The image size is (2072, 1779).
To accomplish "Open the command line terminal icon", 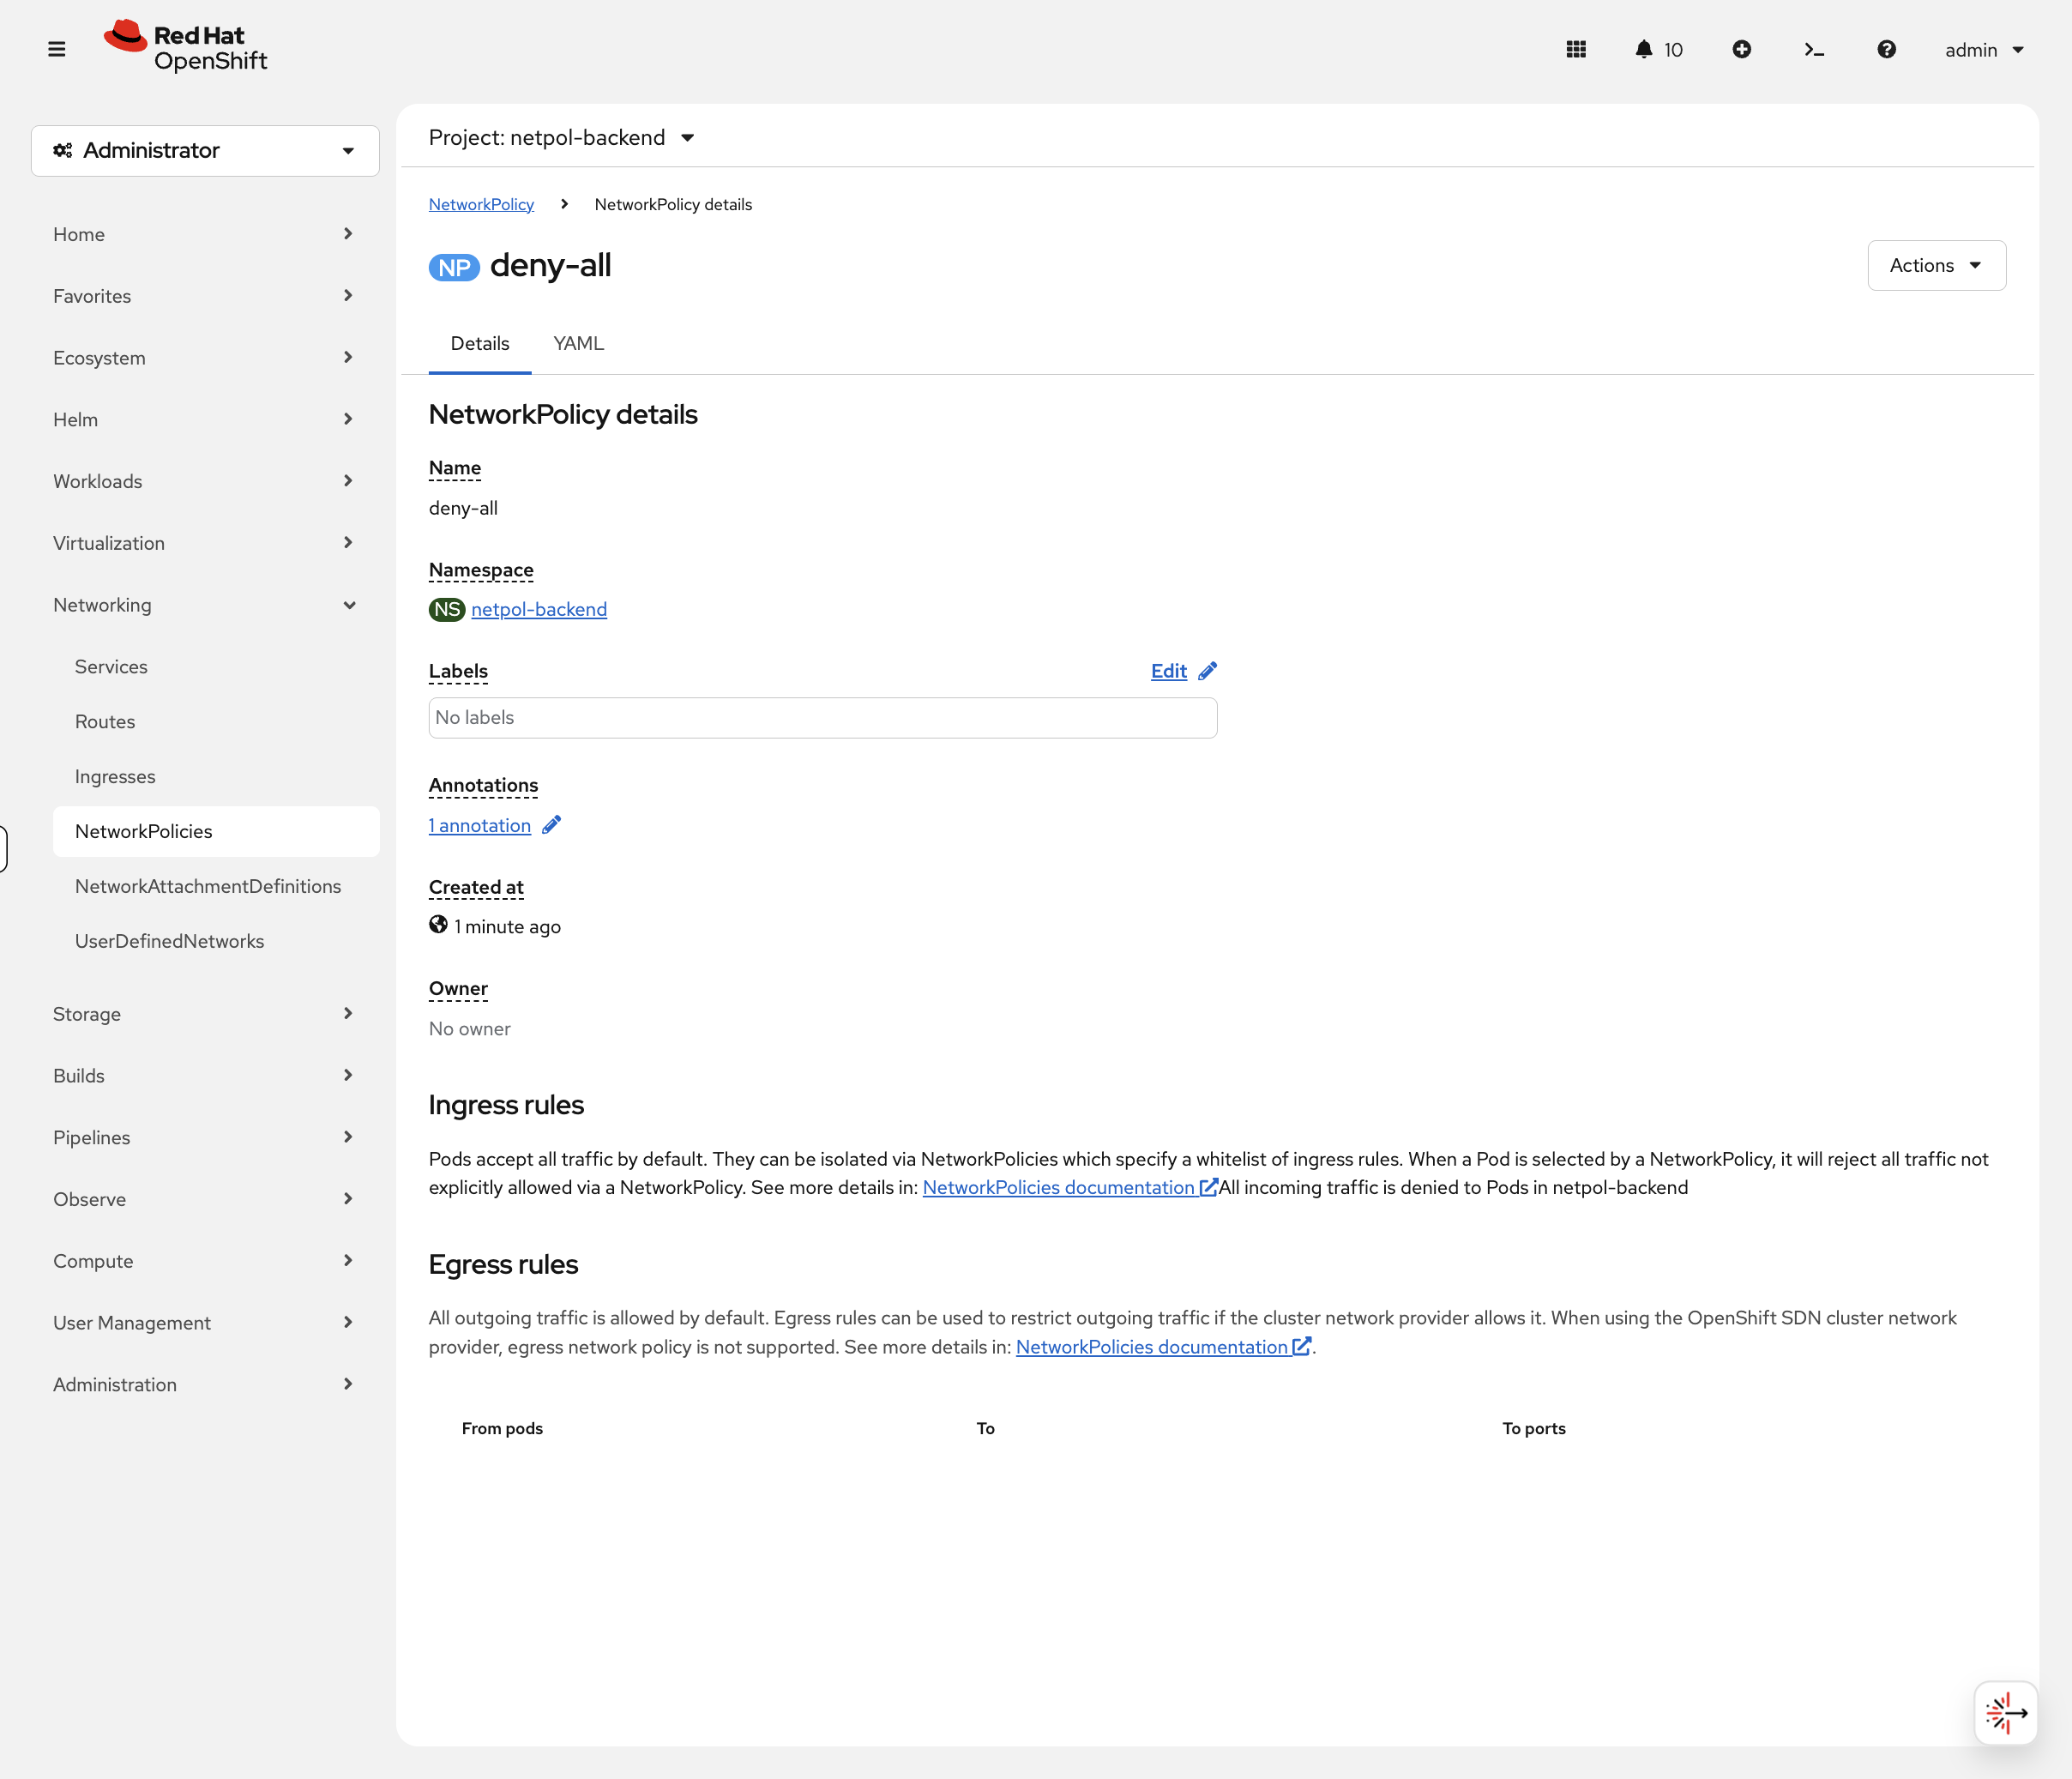I will pyautogui.click(x=1813, y=49).
